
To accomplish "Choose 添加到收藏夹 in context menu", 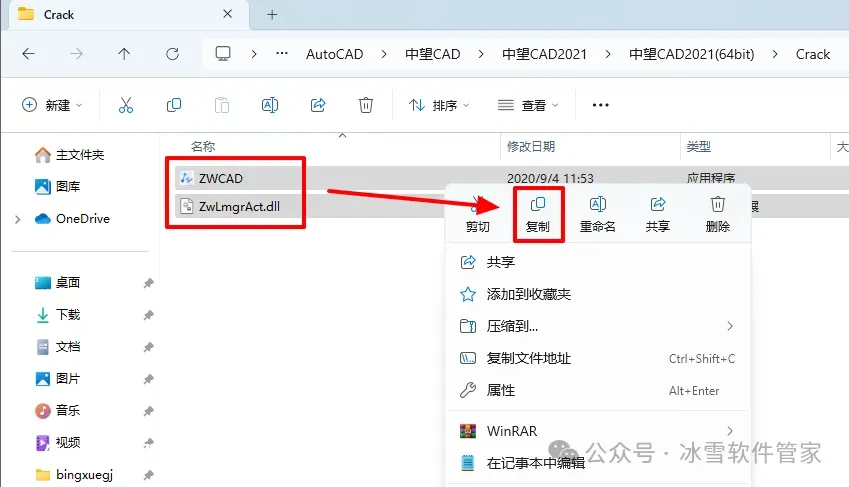I will (x=598, y=294).
